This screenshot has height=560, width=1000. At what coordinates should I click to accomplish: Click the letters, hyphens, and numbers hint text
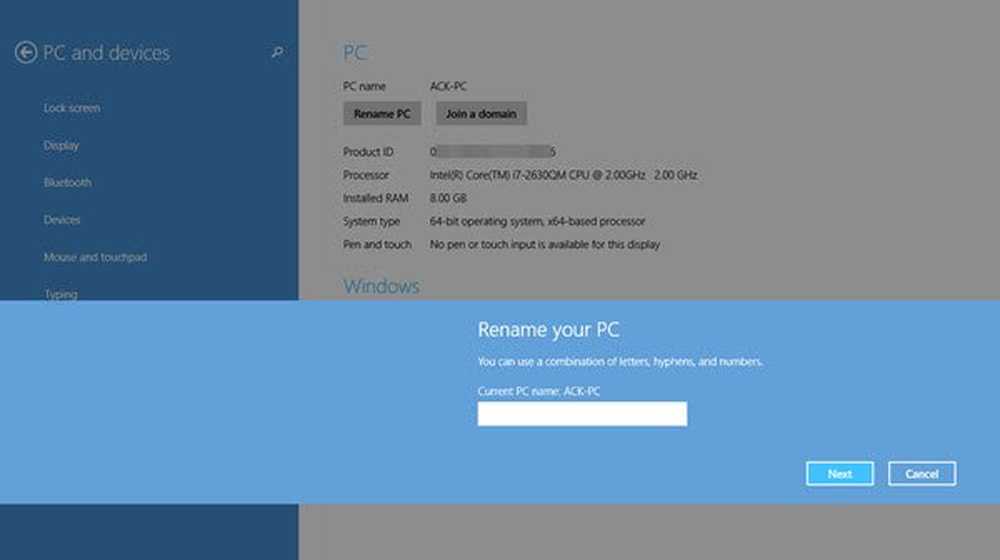coord(620,362)
